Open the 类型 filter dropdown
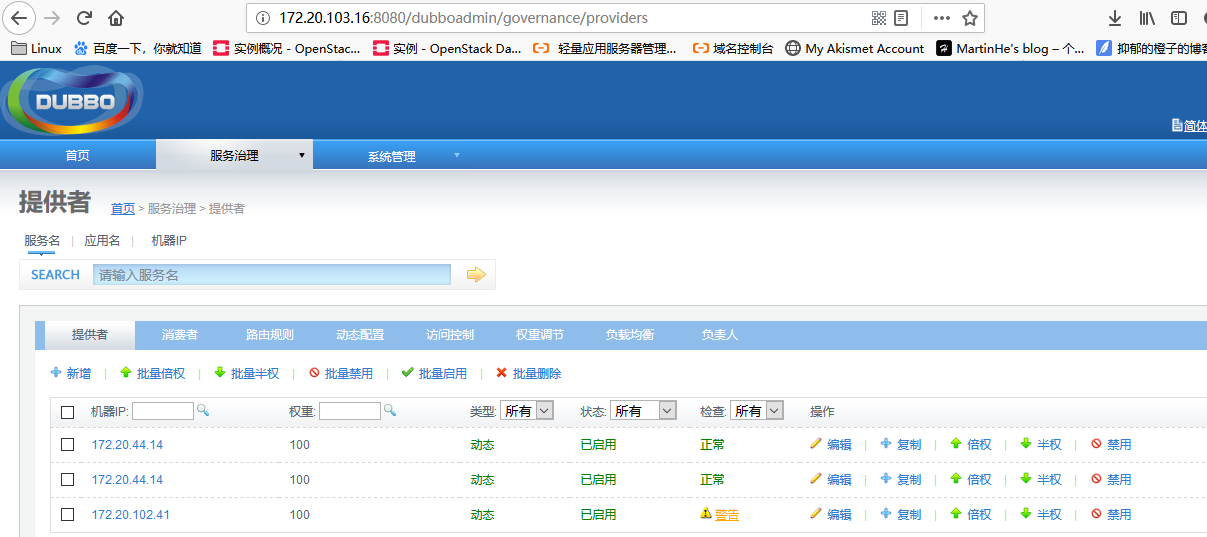This screenshot has height=537, width=1207. 528,411
